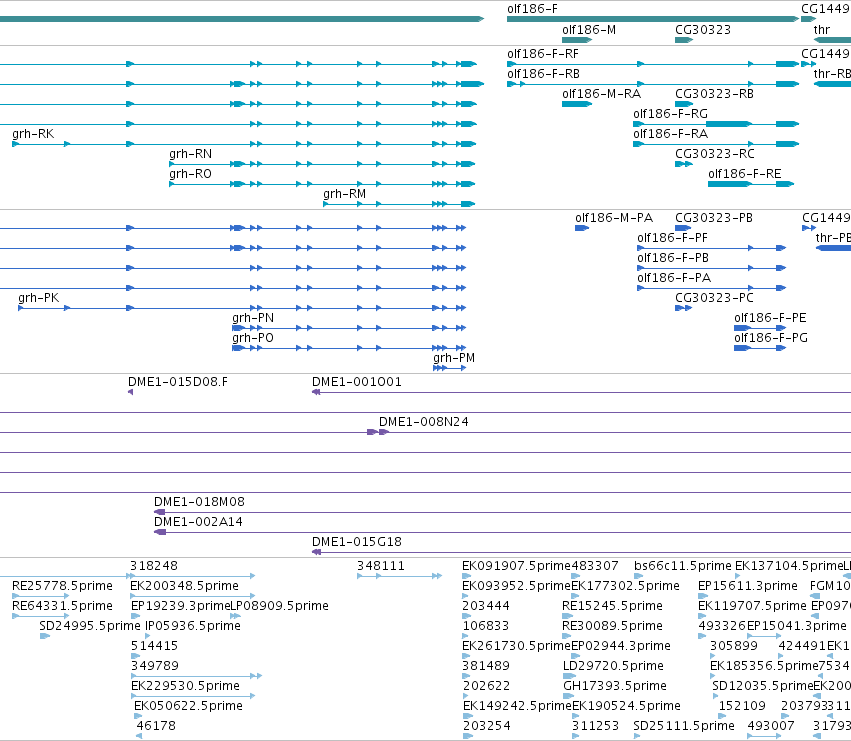This screenshot has width=851, height=741.
Task: Select clone DME1-001O01
Action: coord(357,382)
